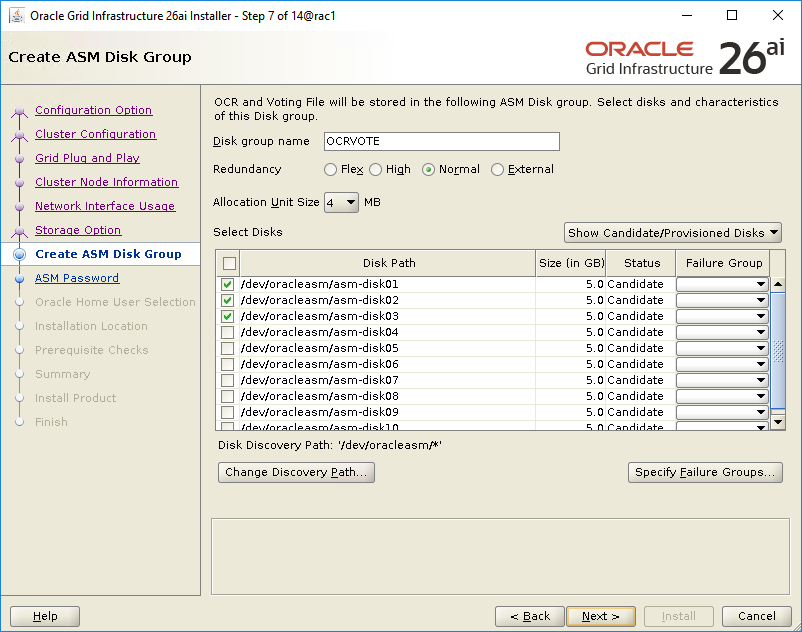
Task: Open Grid Plug and Play step
Action: tap(87, 158)
